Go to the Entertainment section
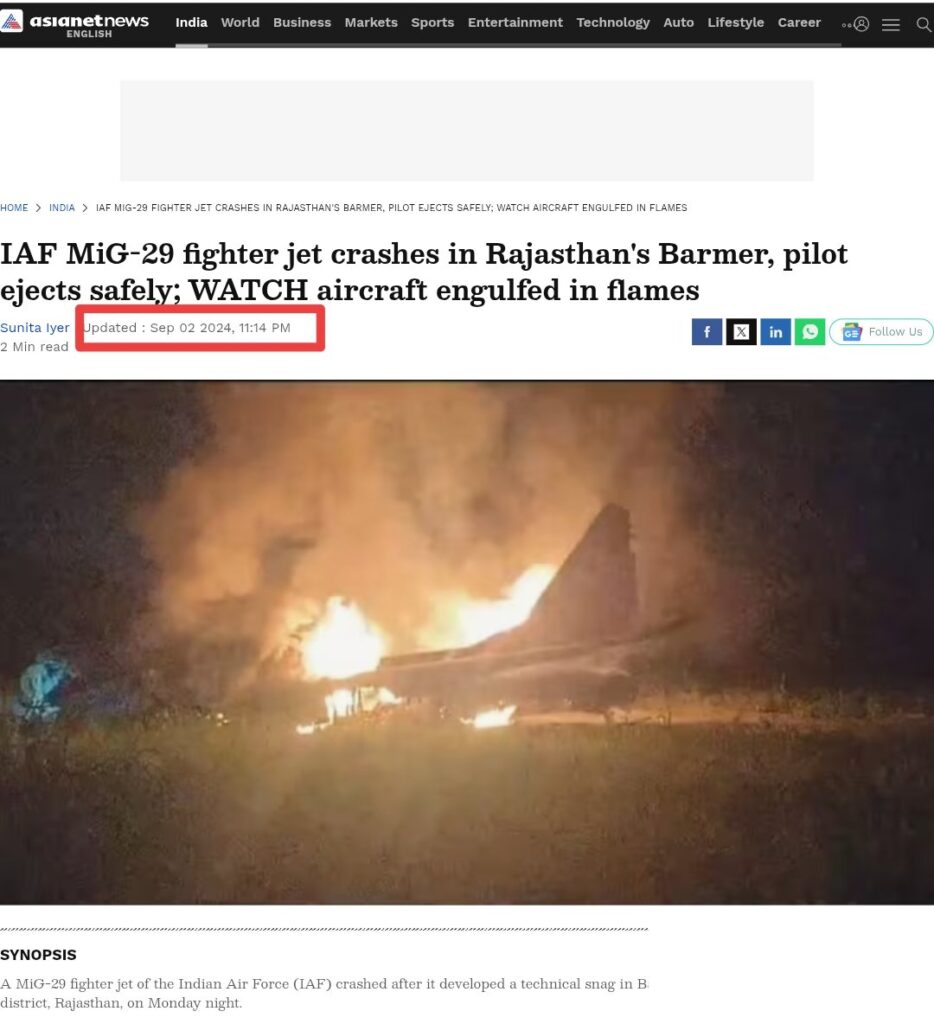 pos(515,23)
